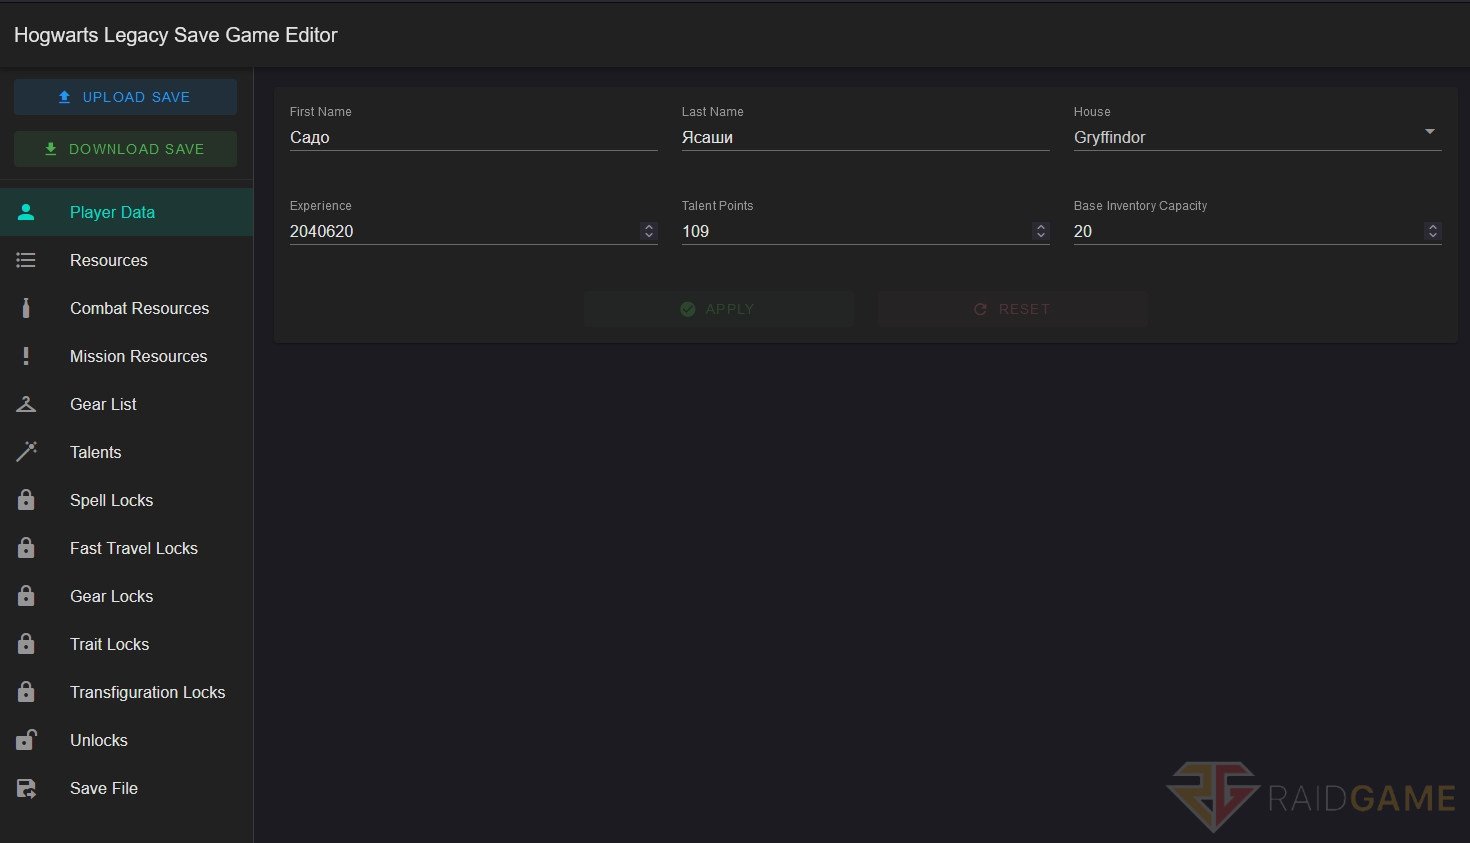Select Transfiguration Locks in the sidebar
Viewport: 1470px width, 843px height.
tap(126, 692)
